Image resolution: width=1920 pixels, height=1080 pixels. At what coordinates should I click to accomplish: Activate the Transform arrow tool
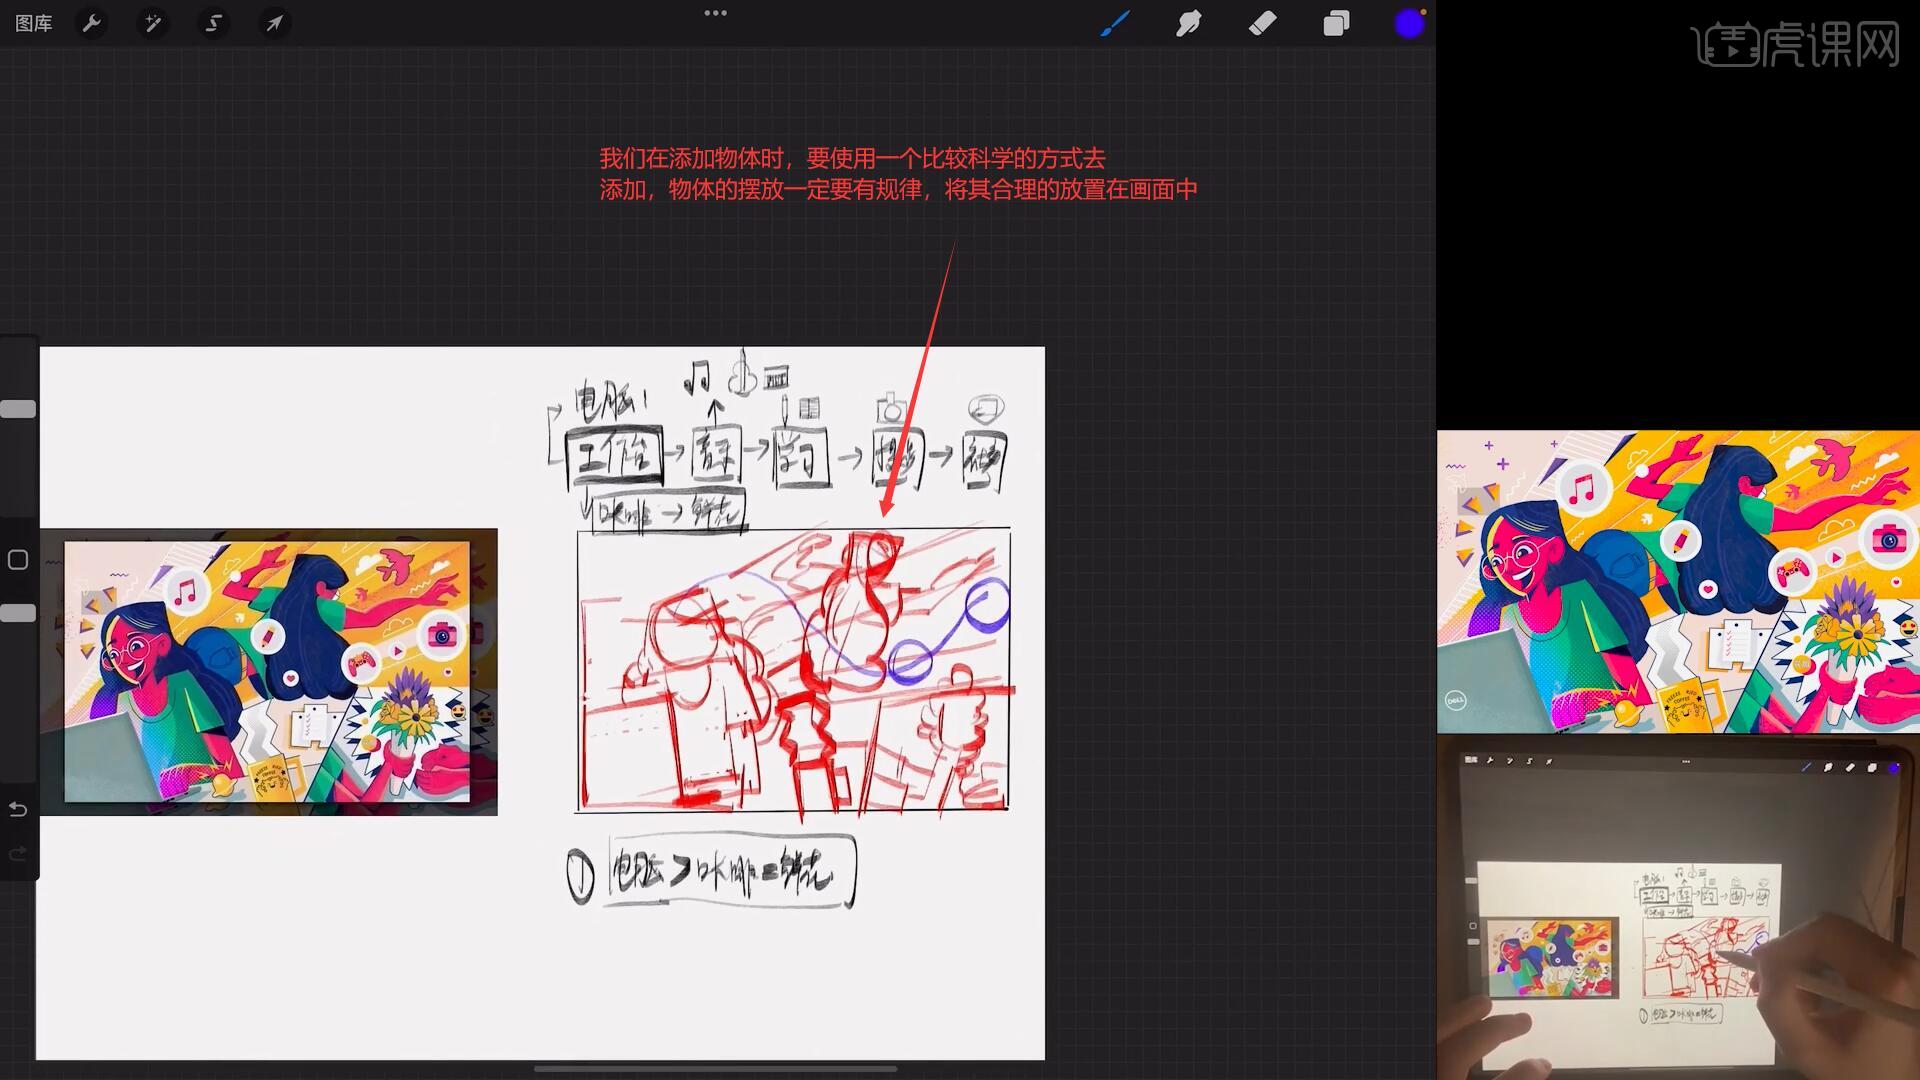click(274, 23)
